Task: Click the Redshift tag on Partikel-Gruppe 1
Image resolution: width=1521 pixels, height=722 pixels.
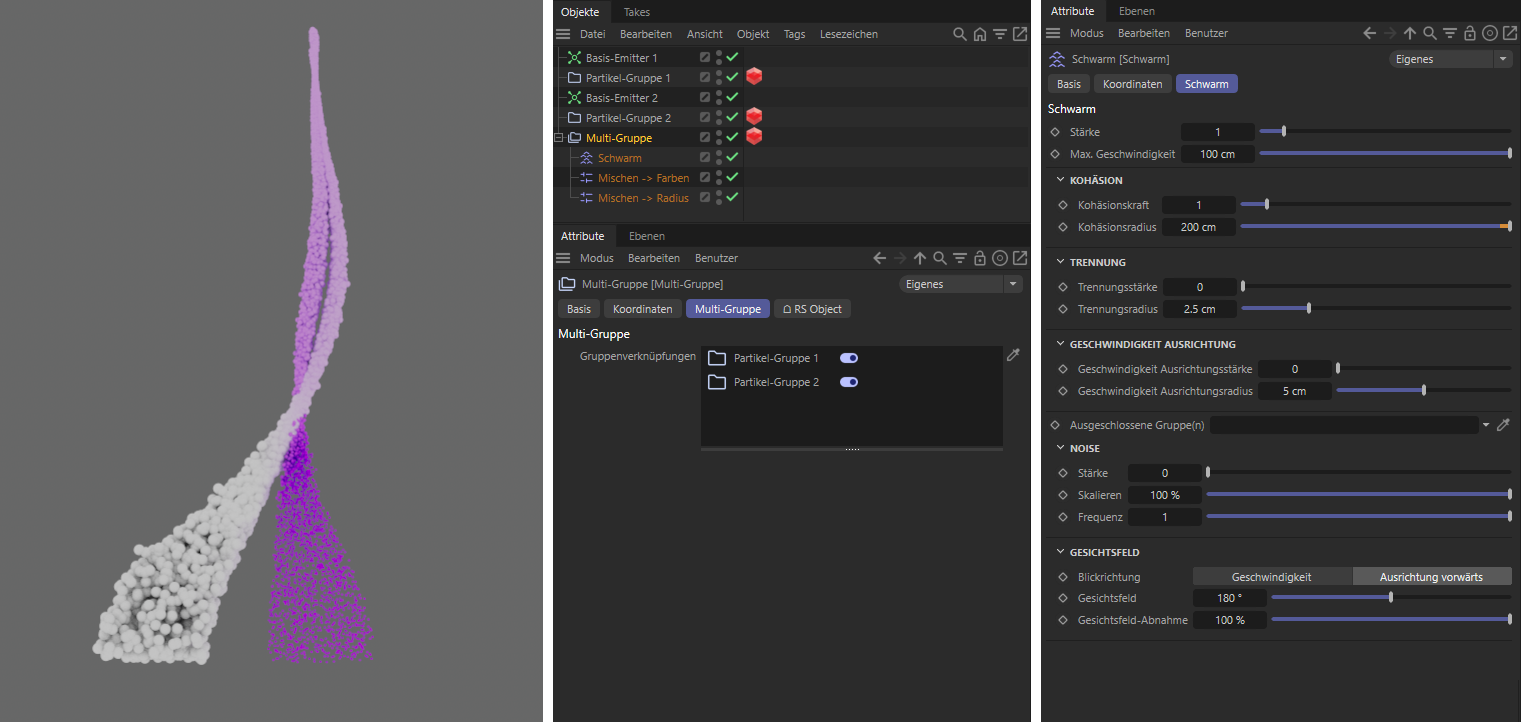Action: tap(754, 77)
